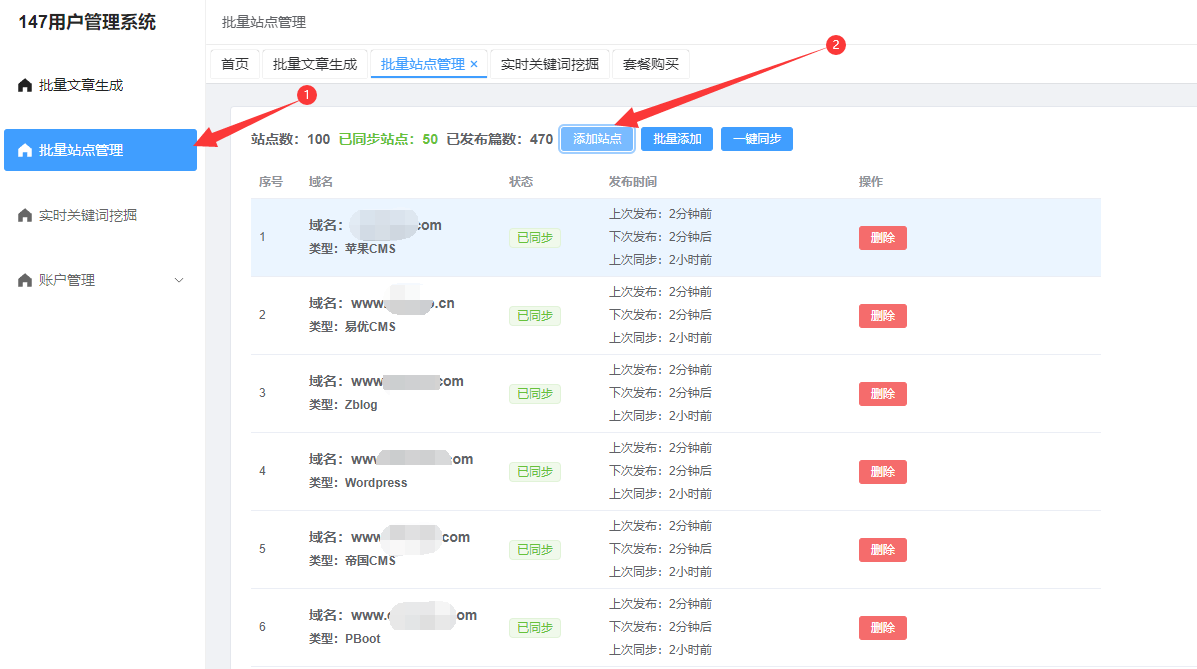Delete row 5 帝国CMS site
The width and height of the screenshot is (1197, 669).
[x=882, y=549]
